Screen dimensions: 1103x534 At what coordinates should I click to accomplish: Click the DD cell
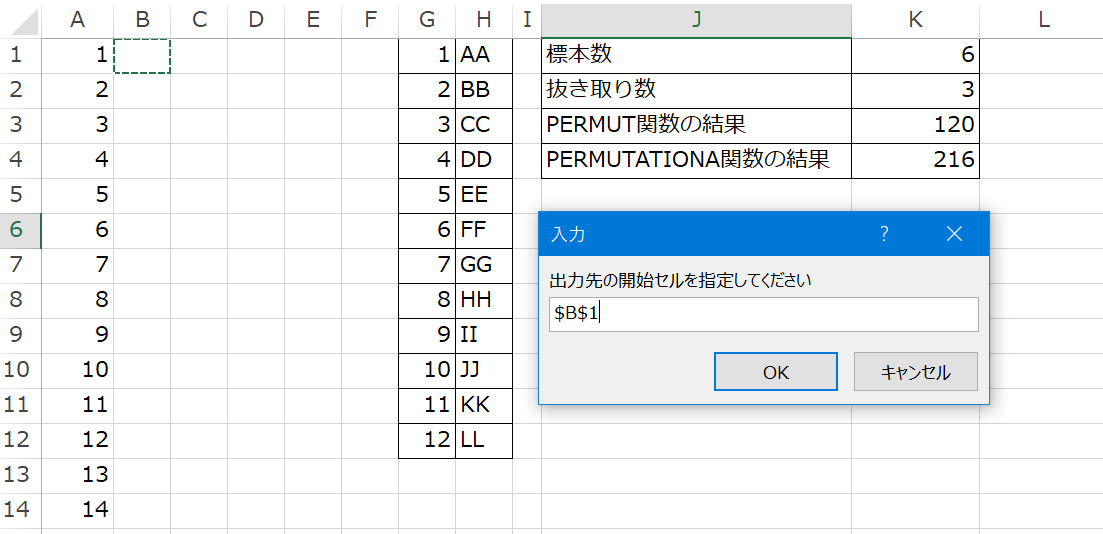click(484, 160)
